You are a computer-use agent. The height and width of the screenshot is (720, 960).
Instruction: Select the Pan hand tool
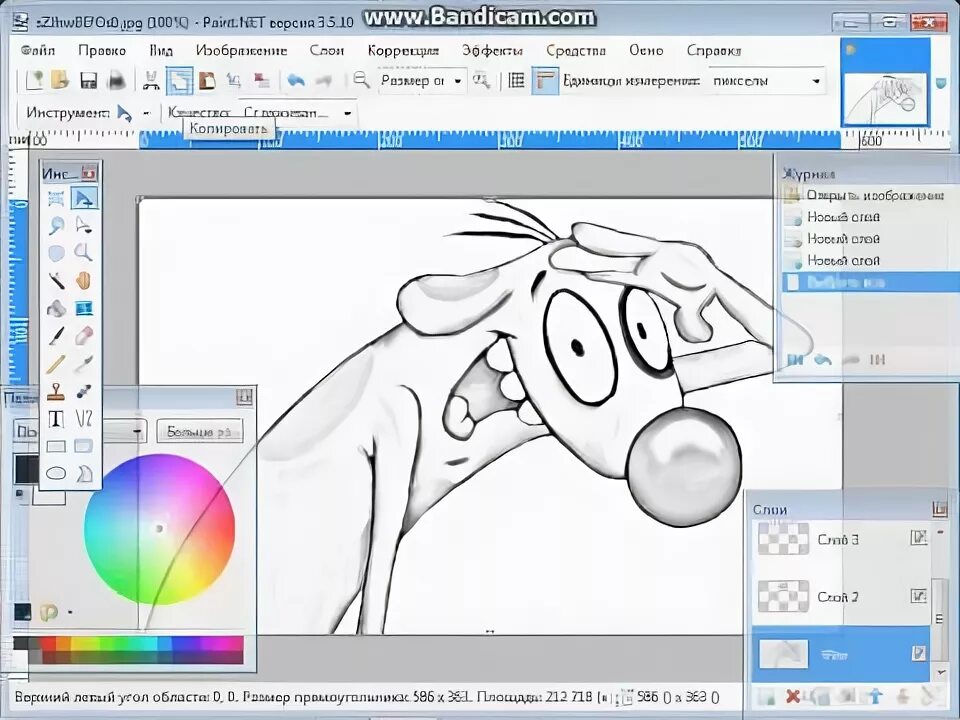tap(84, 280)
